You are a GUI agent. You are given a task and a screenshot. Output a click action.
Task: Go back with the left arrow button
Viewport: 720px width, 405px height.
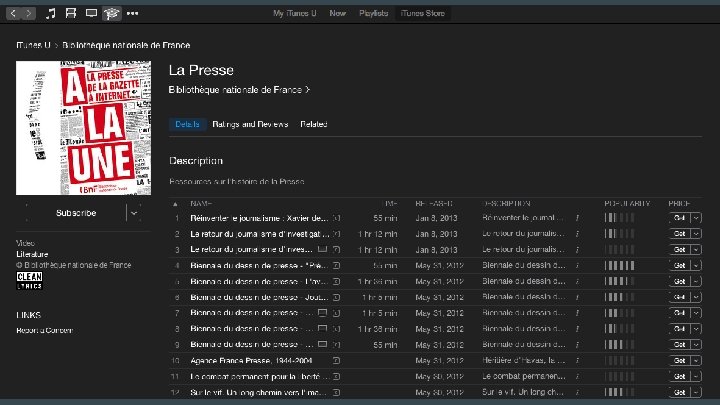[13, 13]
